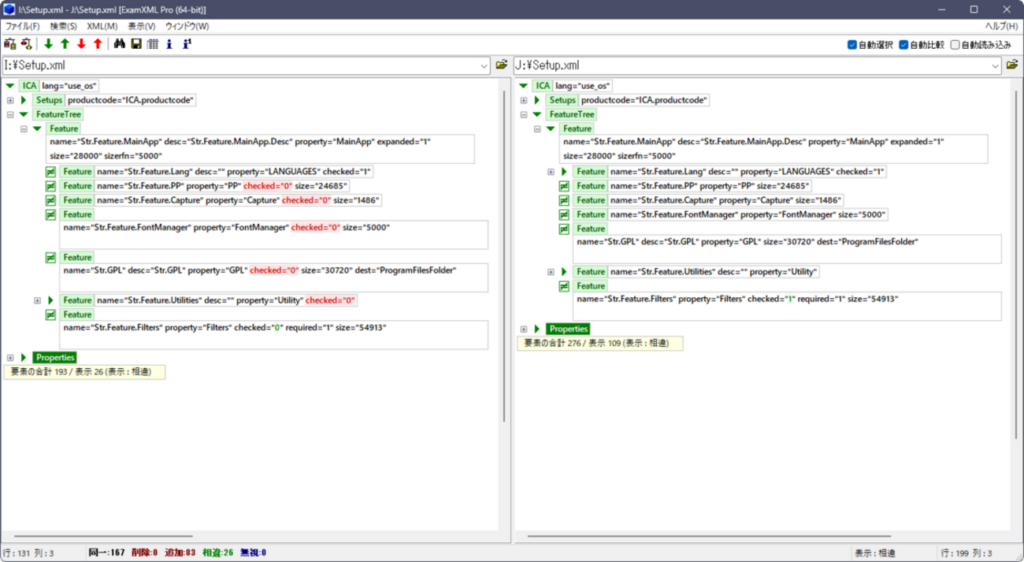Image resolution: width=1024 pixels, height=562 pixels.
Task: Open the XML(M) menu
Action: (103, 26)
